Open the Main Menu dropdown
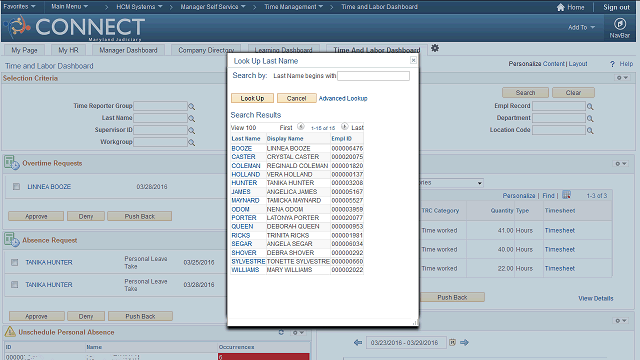 pos(69,7)
